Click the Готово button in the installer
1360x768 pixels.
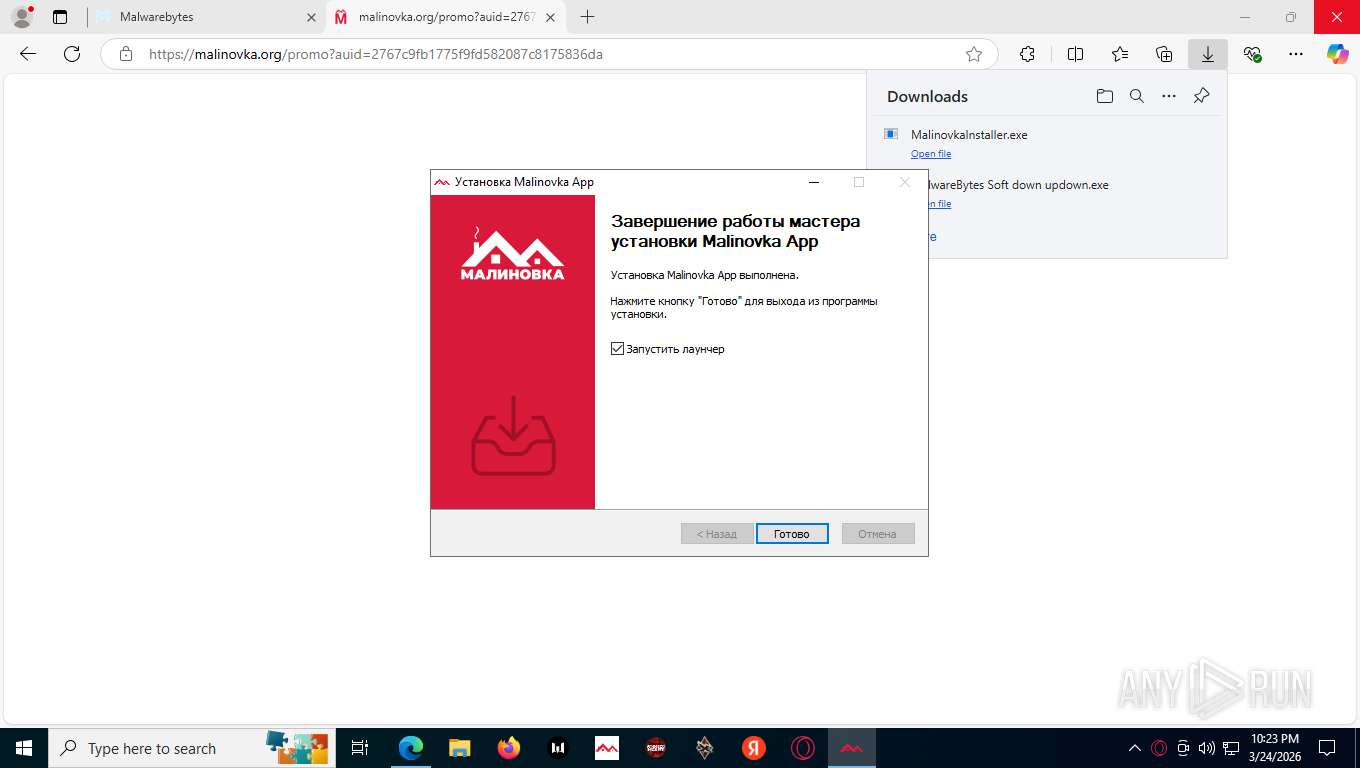pos(792,534)
